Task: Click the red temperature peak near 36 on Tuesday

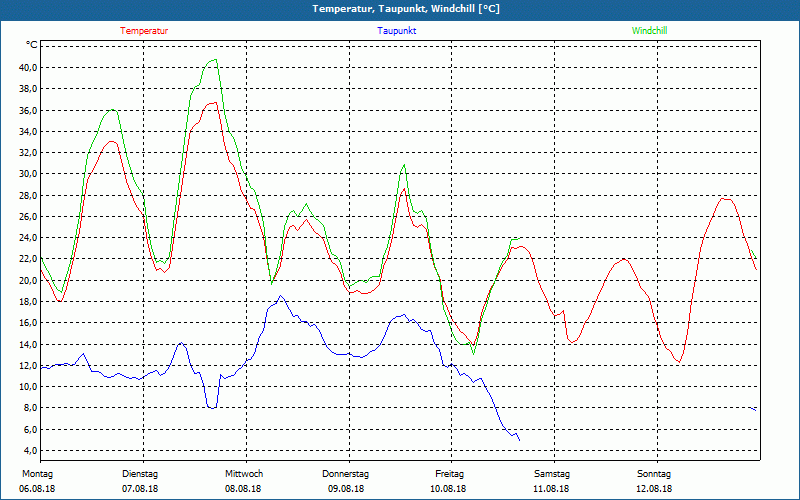Action: tap(214, 103)
